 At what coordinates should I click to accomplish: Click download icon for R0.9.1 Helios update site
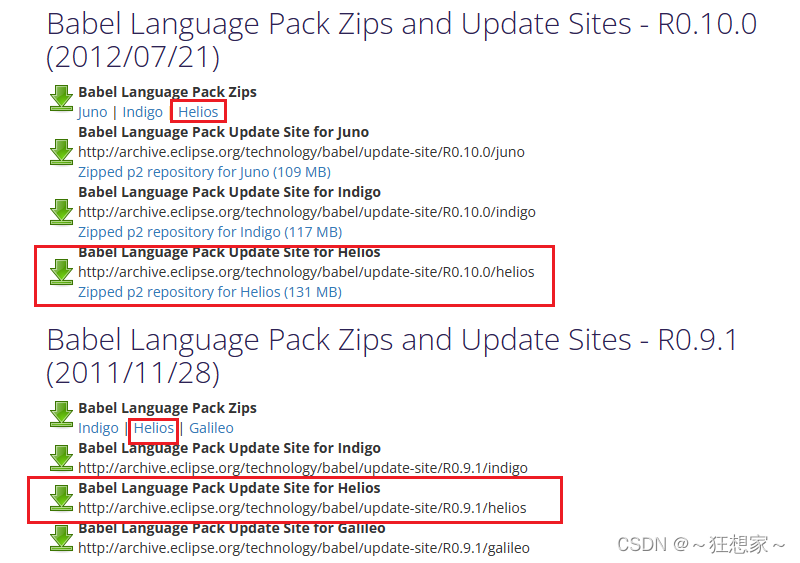tap(61, 498)
